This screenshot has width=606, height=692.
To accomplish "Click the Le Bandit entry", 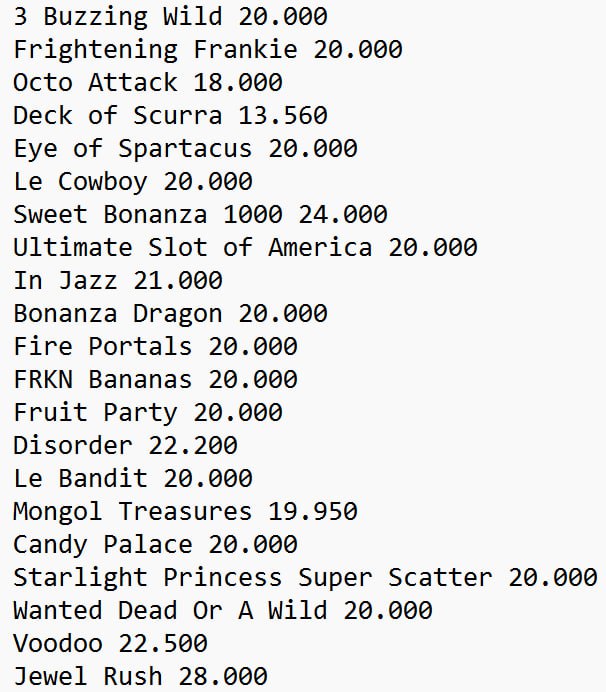I will [132, 479].
